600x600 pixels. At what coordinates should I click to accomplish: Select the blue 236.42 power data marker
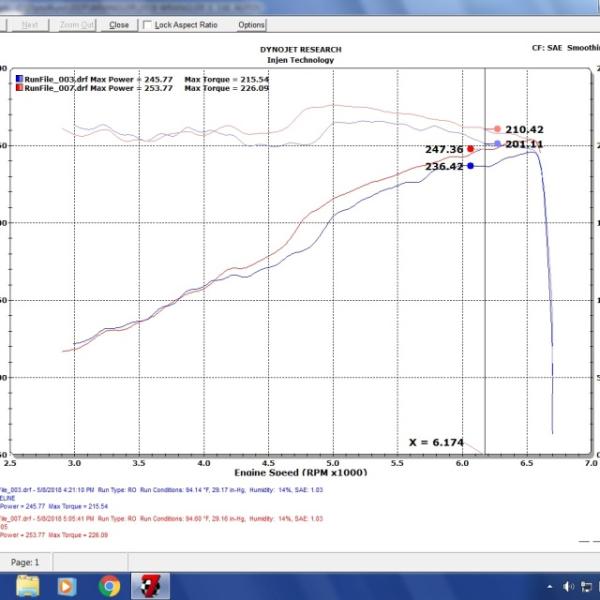click(471, 166)
